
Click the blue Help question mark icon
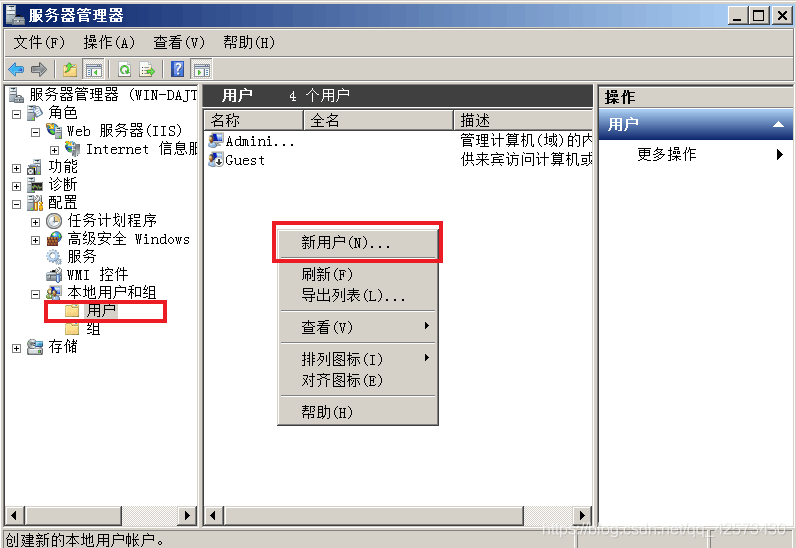[x=178, y=69]
